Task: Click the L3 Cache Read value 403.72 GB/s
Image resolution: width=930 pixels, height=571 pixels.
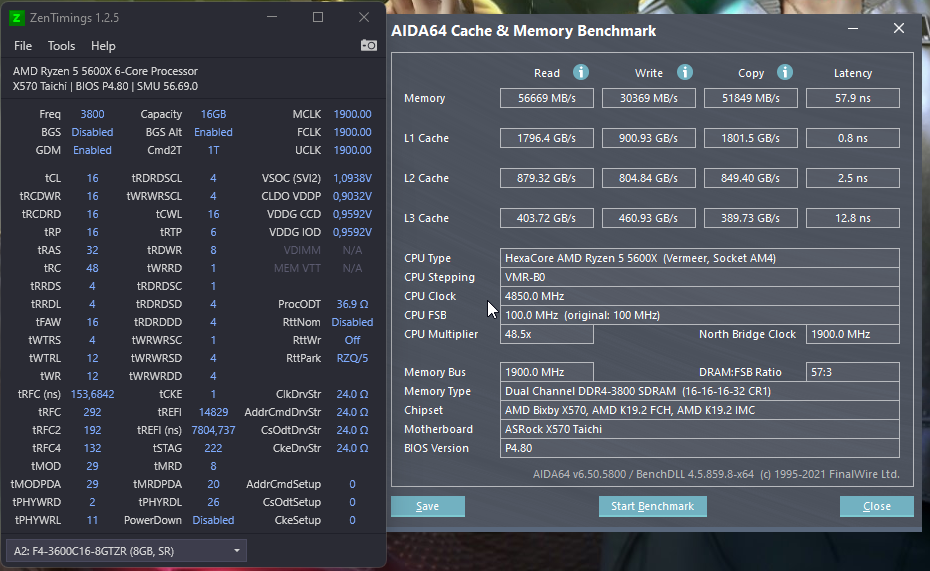Action: [x=547, y=218]
